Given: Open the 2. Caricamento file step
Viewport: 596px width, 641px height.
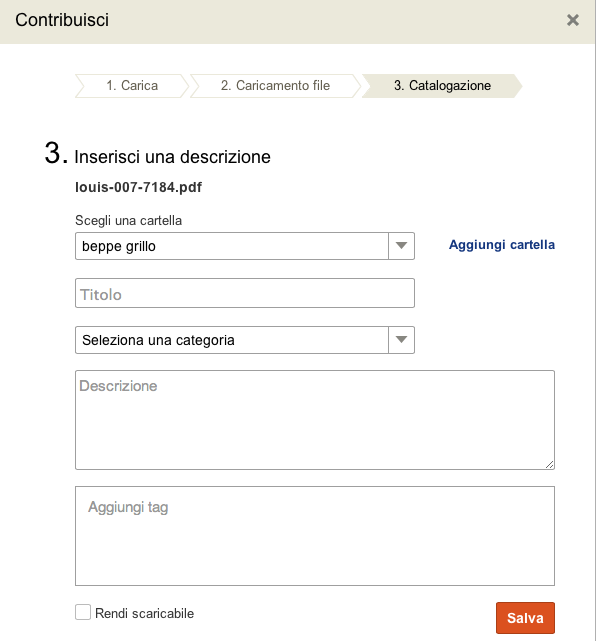Looking at the screenshot, I should point(275,86).
